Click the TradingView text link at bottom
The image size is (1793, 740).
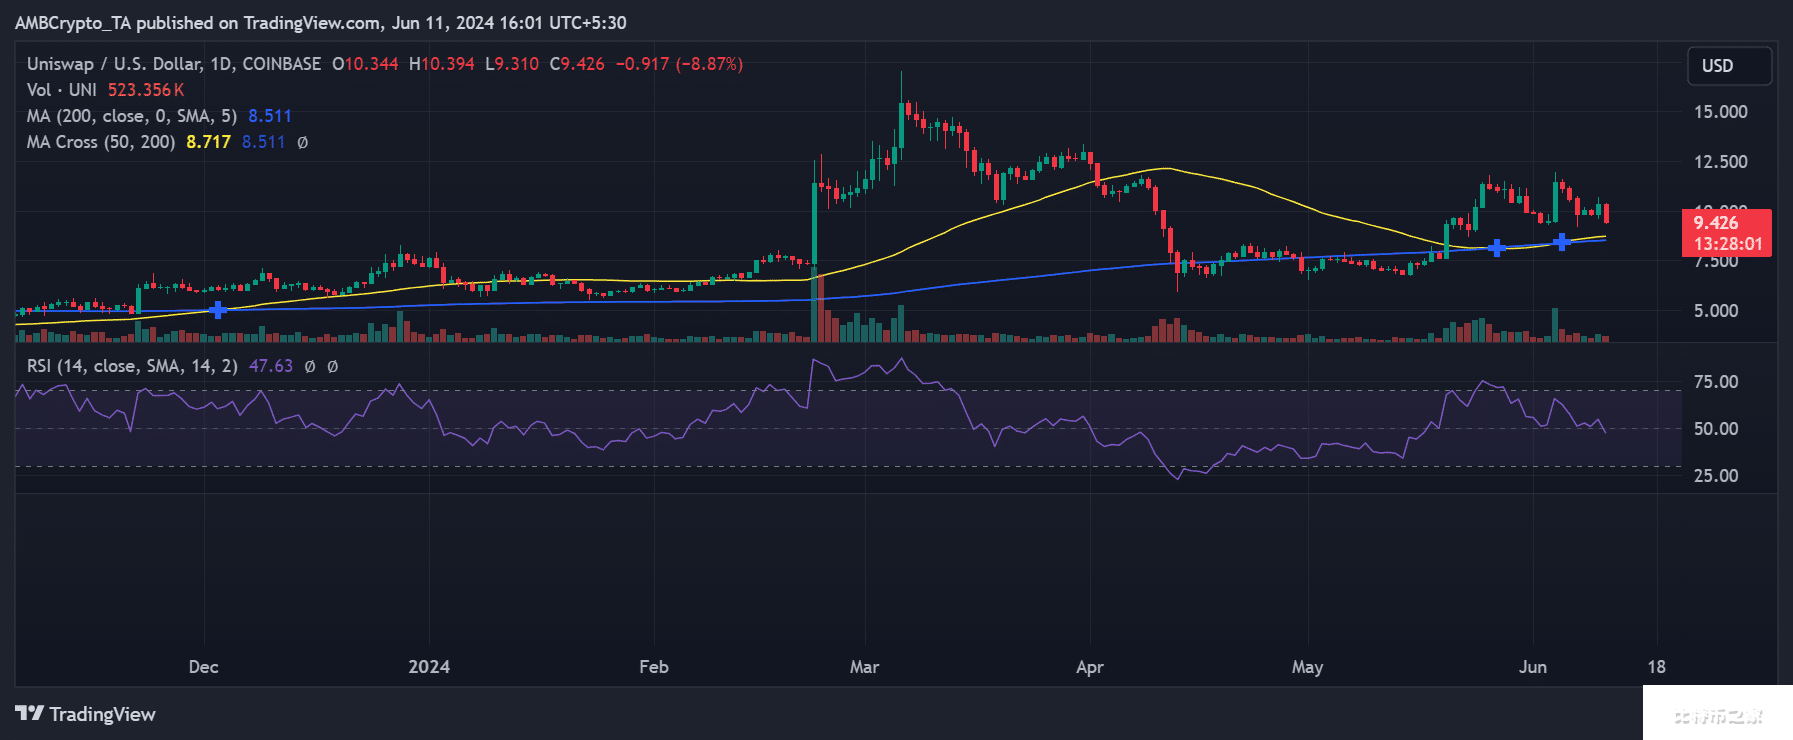102,714
